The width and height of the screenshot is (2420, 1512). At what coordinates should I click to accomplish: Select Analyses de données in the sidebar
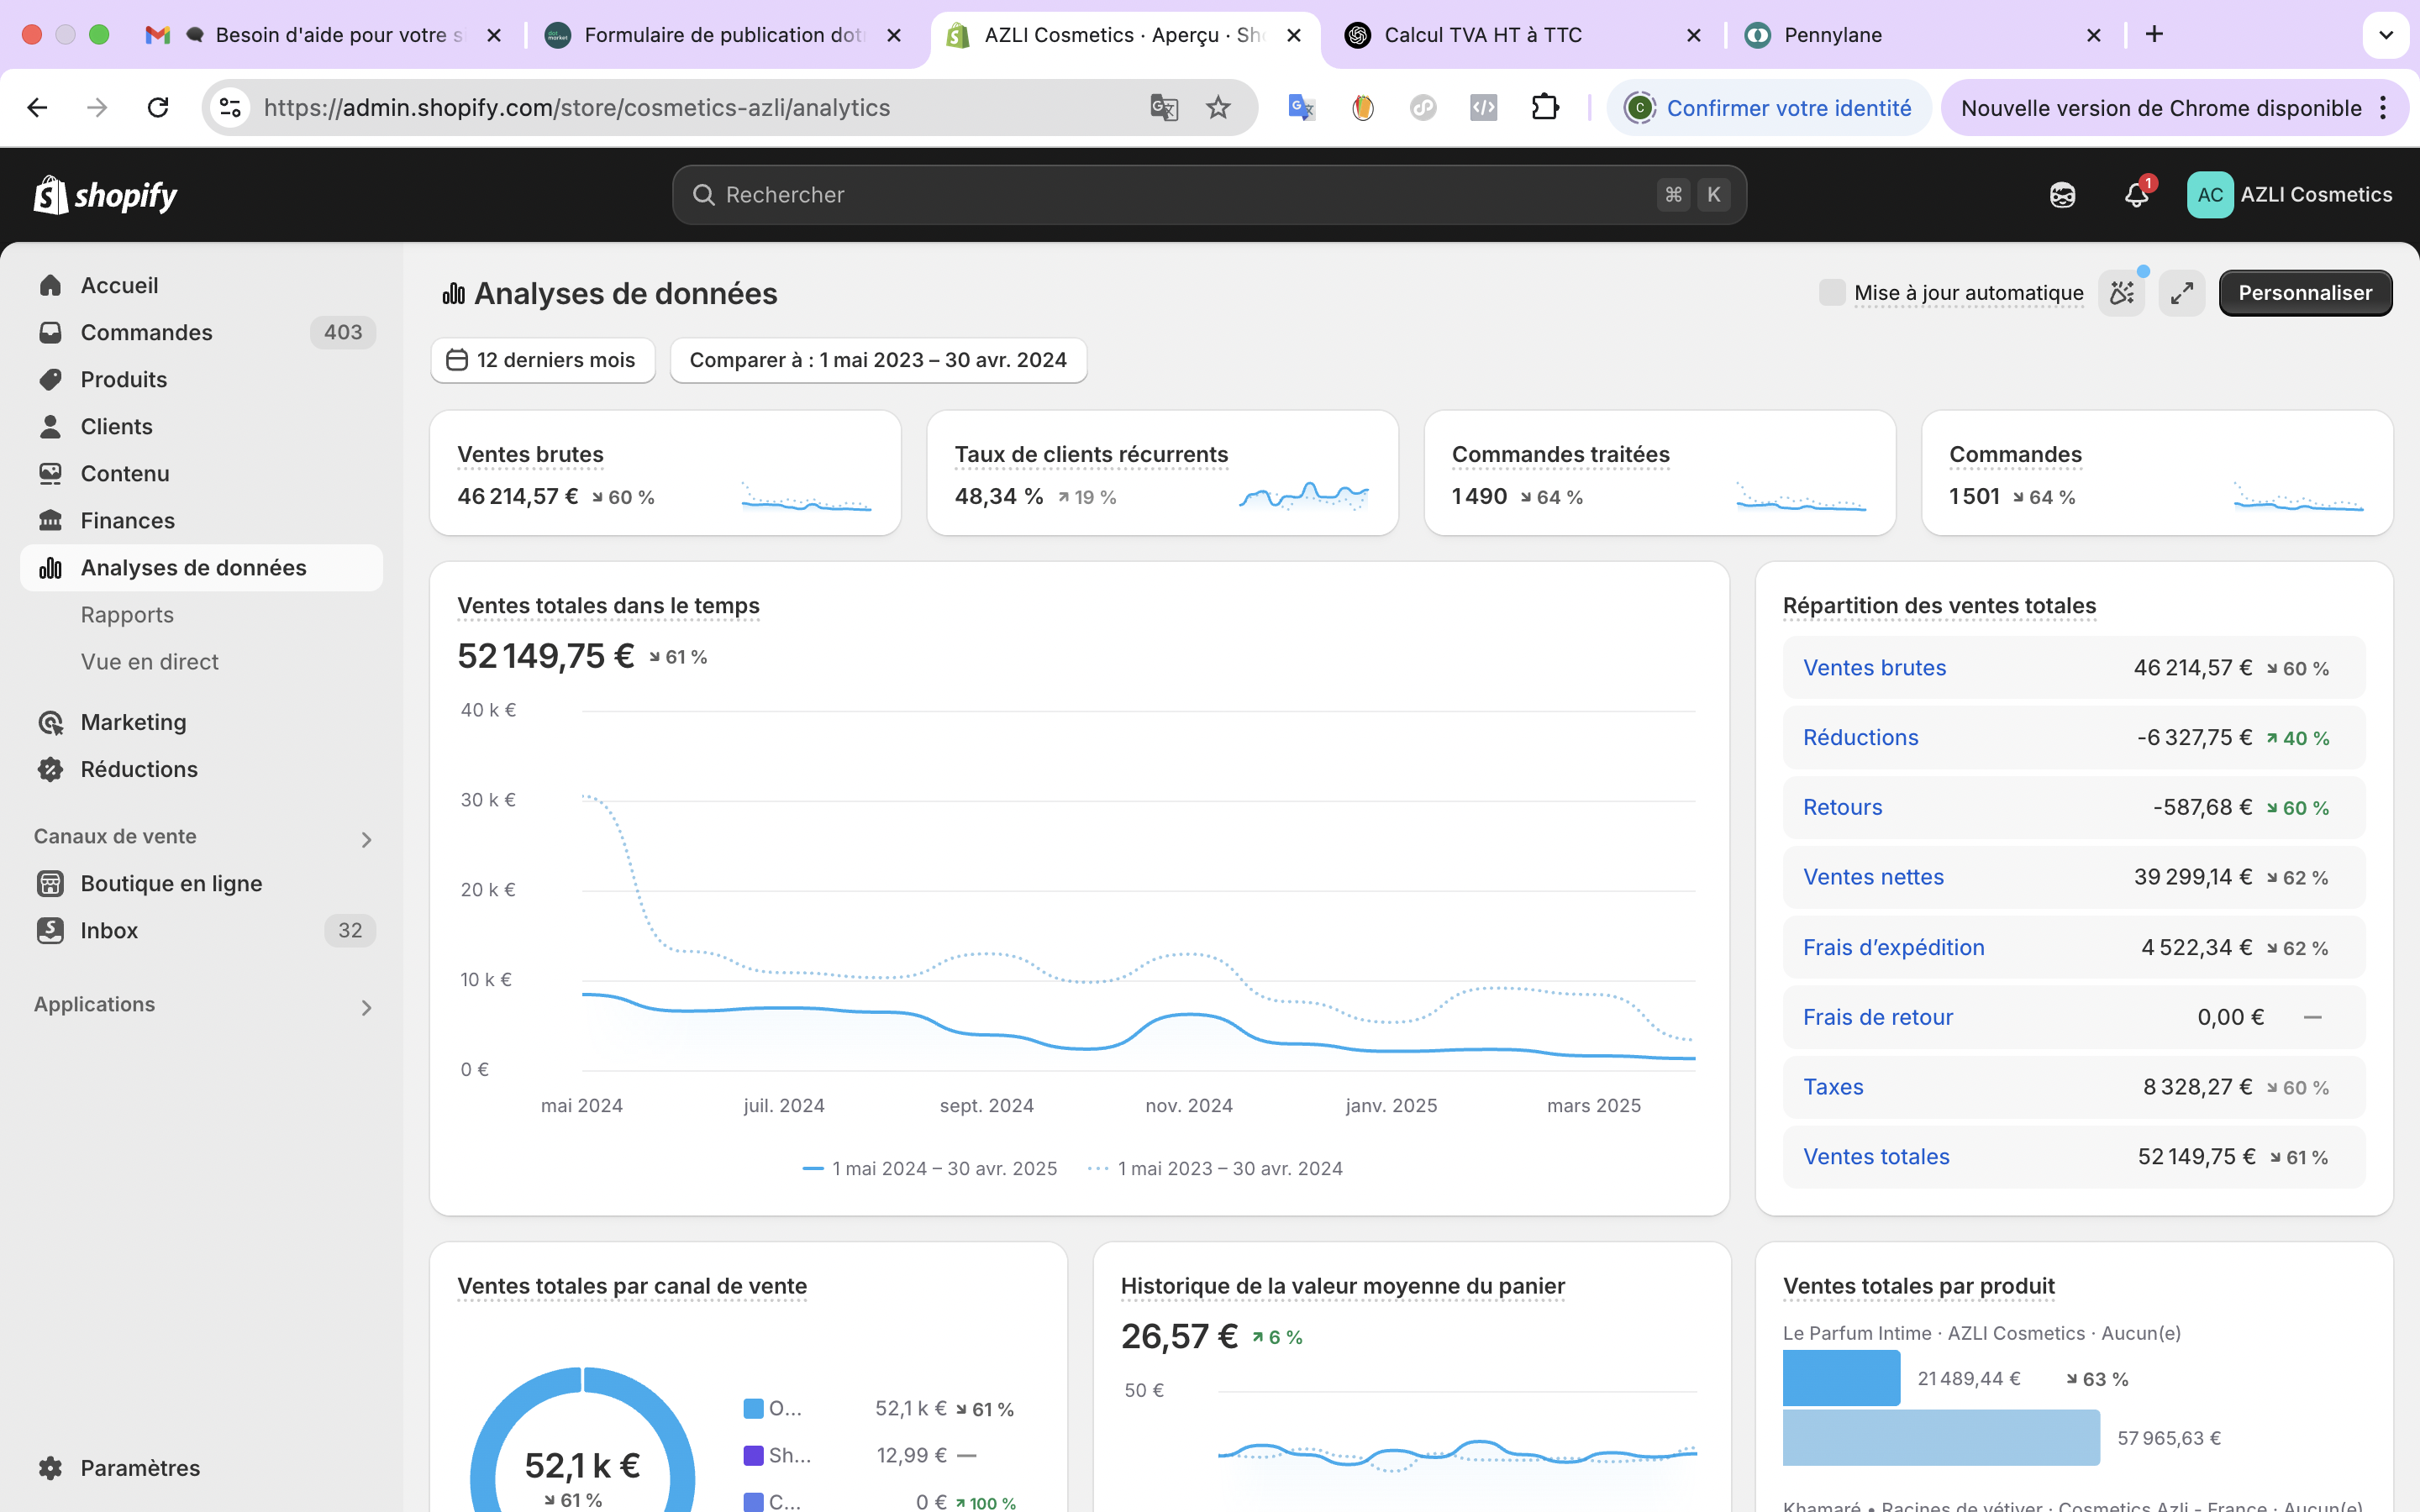click(x=201, y=568)
